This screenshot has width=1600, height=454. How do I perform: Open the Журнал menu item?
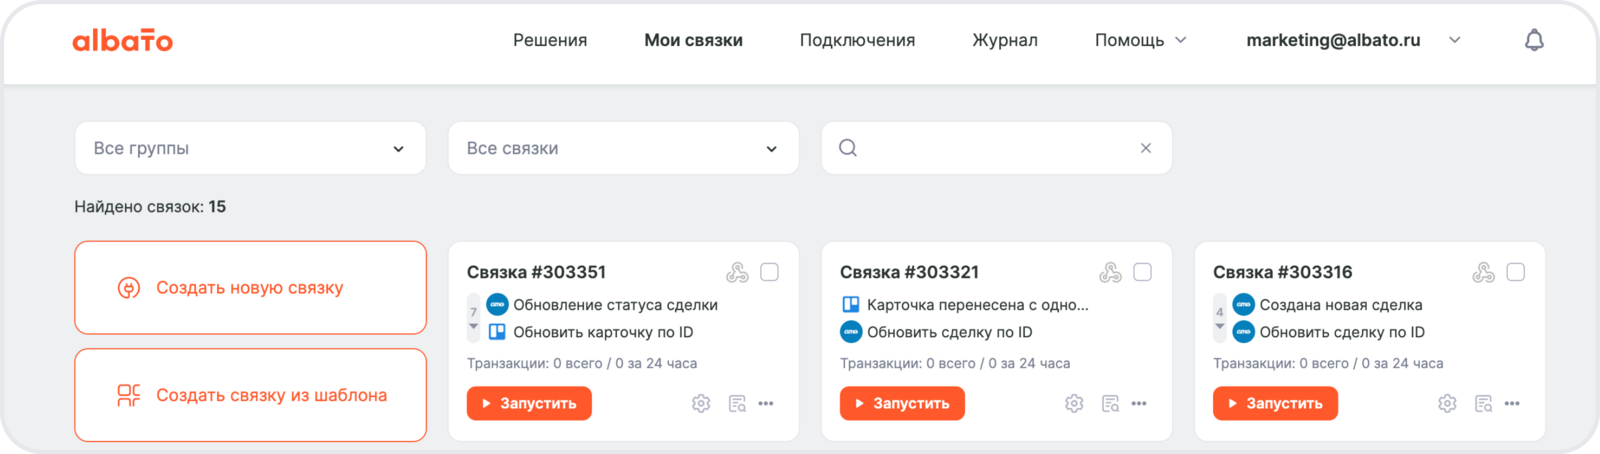point(1004,40)
